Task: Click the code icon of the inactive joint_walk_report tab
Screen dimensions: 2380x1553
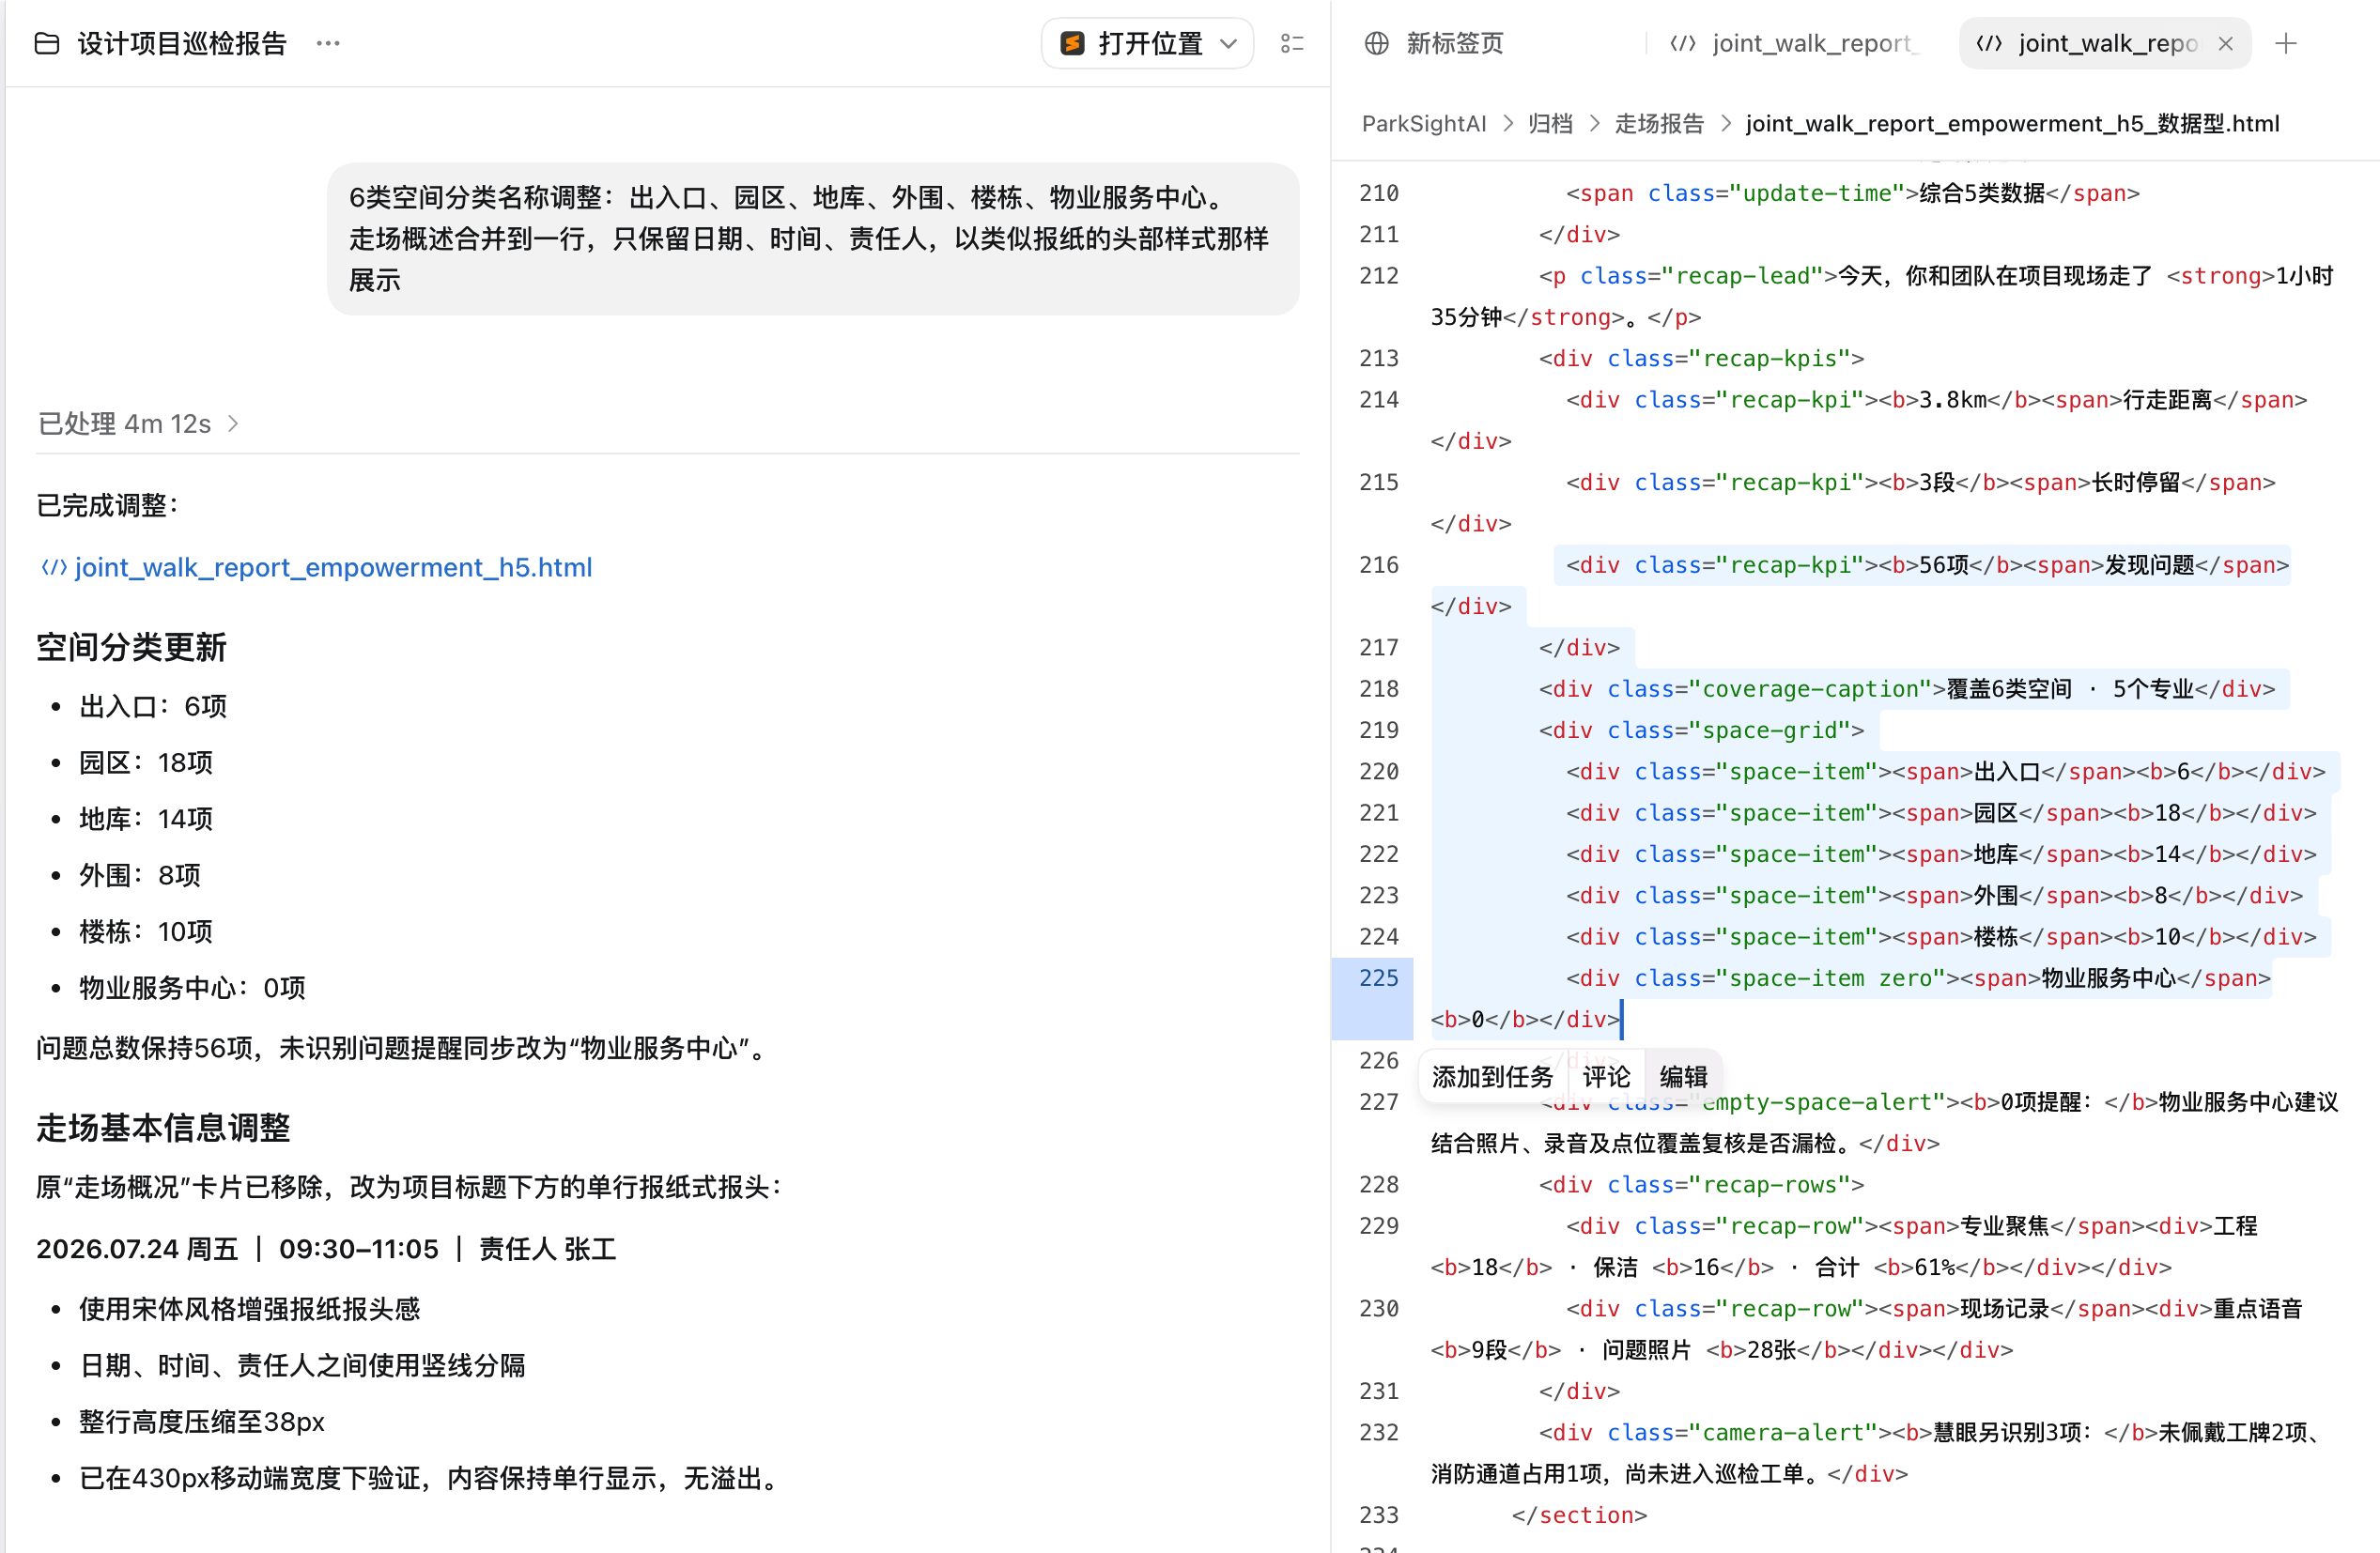Action: point(1683,43)
